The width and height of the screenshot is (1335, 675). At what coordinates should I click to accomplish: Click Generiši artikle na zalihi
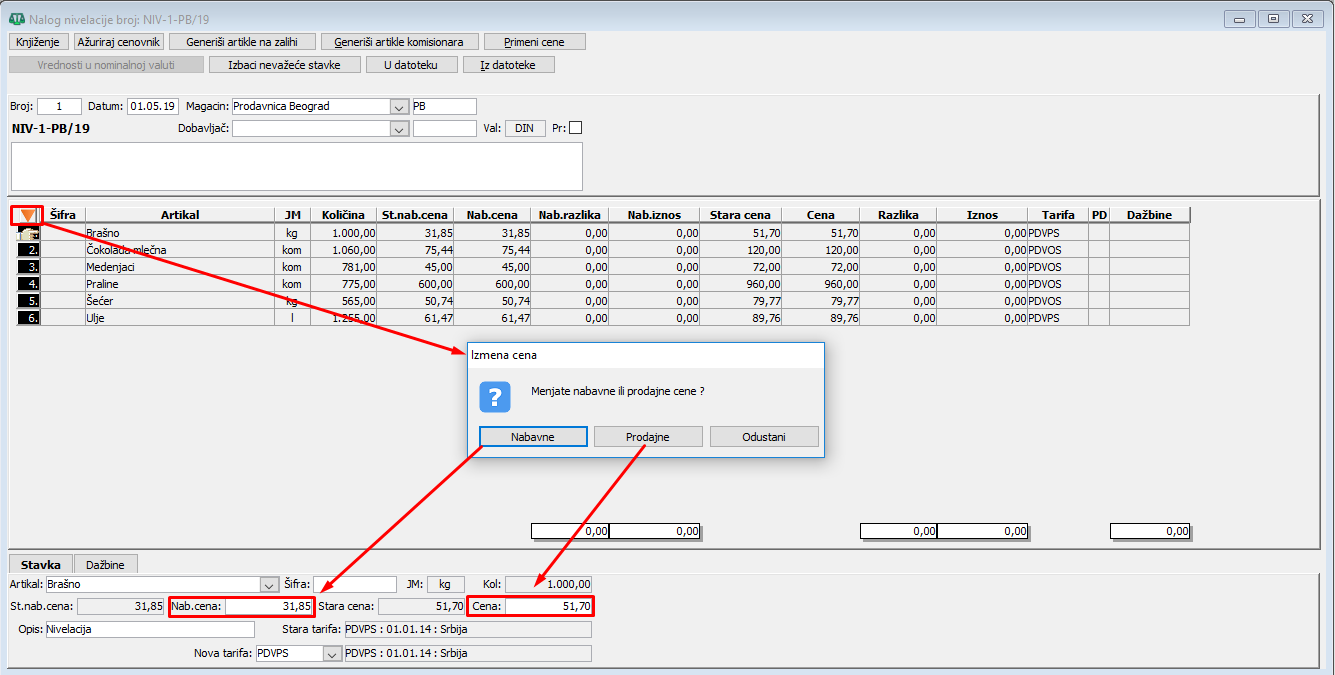(242, 42)
